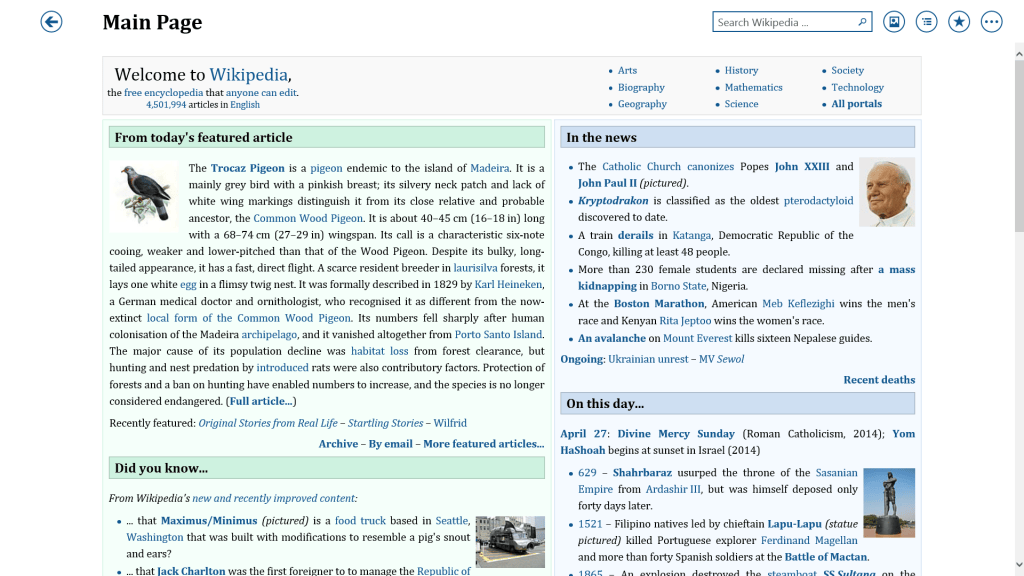
Task: Click the Meb Keflezighi link
Action: coord(798,303)
